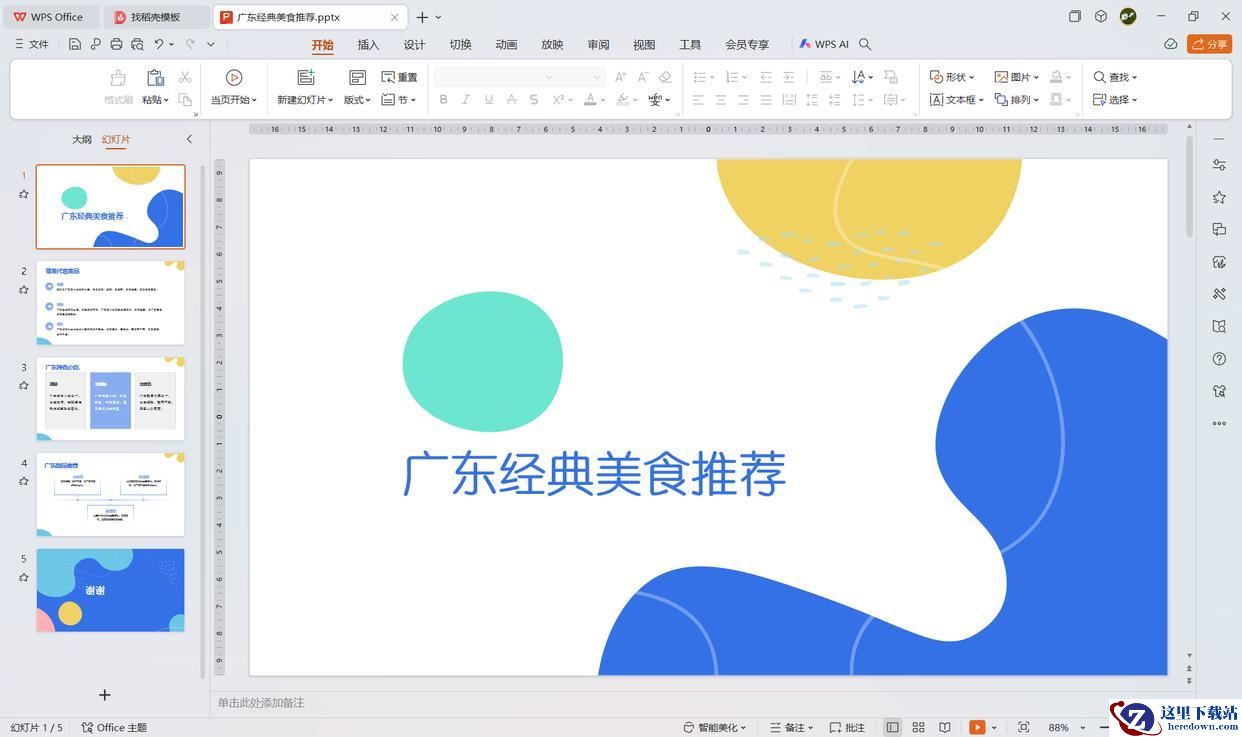
Task: Add a new slide with plus button
Action: (104, 695)
